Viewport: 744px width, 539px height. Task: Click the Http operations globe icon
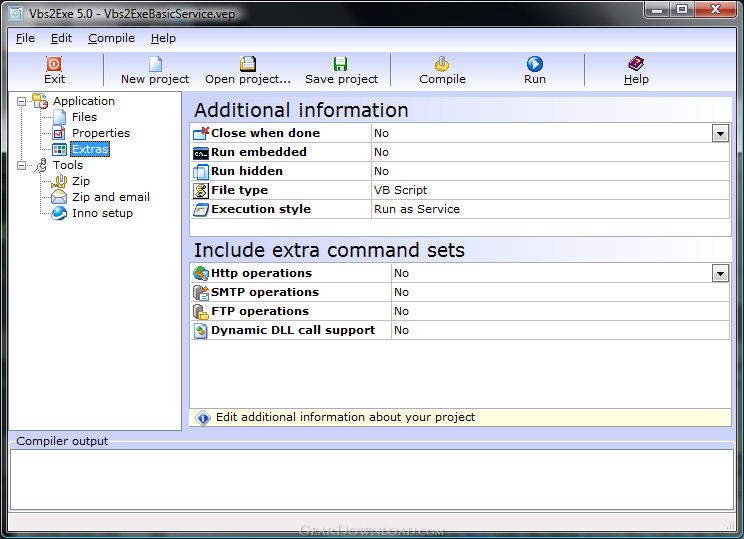coord(201,273)
